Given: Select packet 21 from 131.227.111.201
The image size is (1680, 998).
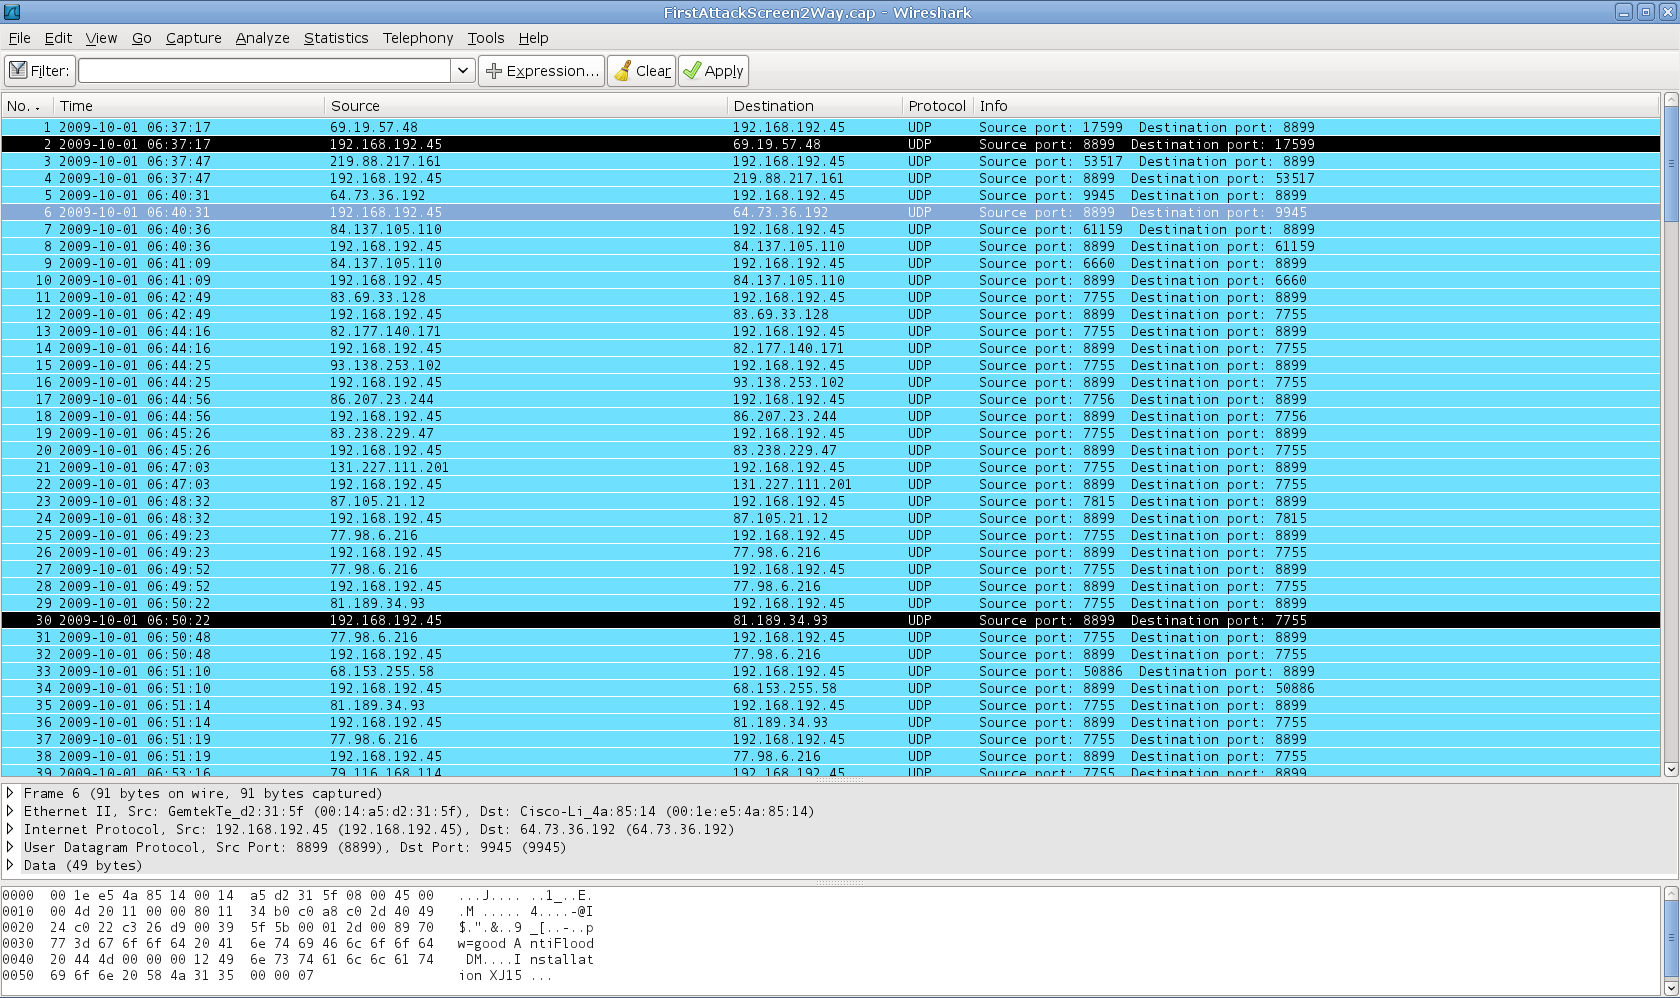Looking at the screenshot, I should coord(830,467).
